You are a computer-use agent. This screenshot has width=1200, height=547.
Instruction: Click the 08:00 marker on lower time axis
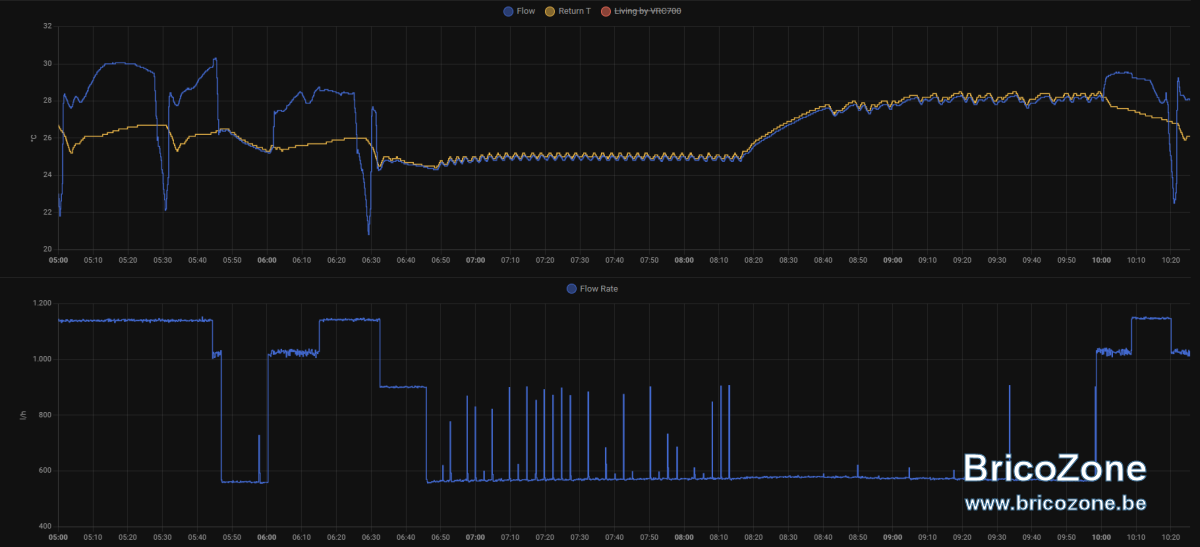tap(684, 538)
